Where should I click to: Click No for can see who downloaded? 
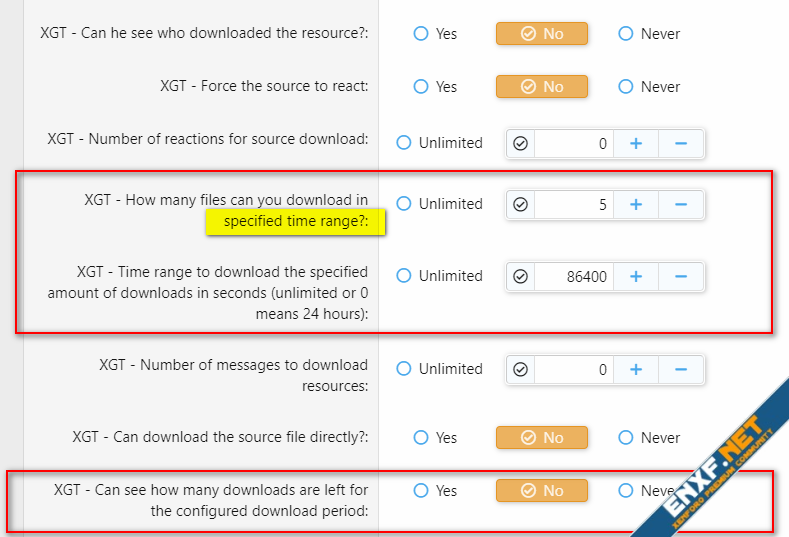tap(541, 34)
